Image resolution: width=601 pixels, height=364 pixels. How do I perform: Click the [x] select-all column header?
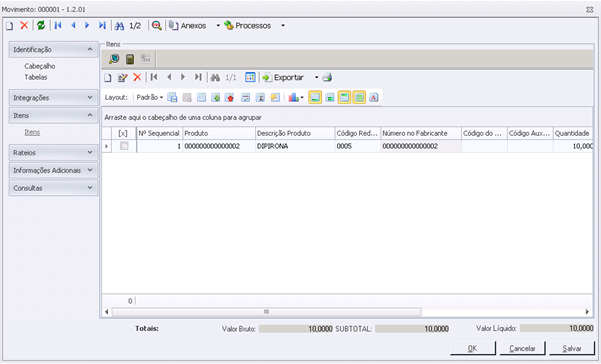click(x=123, y=133)
